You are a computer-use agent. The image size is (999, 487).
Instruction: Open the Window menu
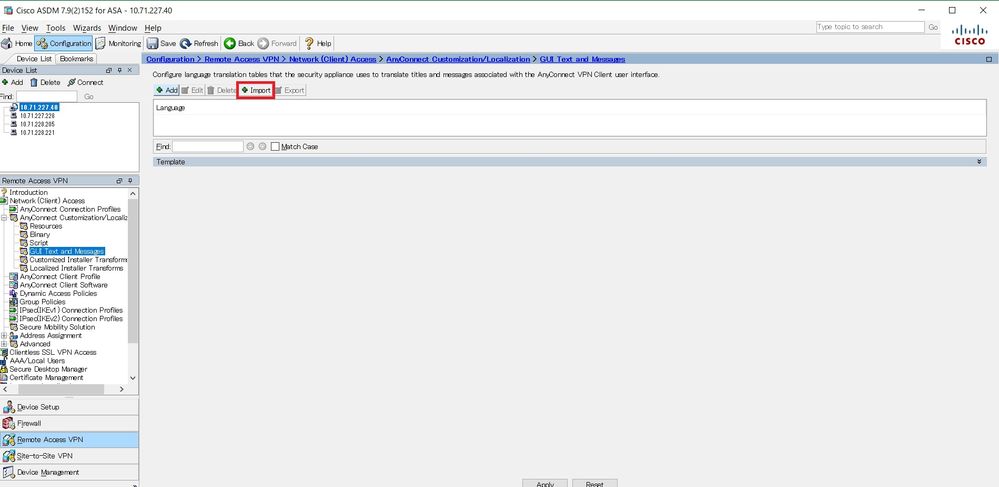point(122,28)
